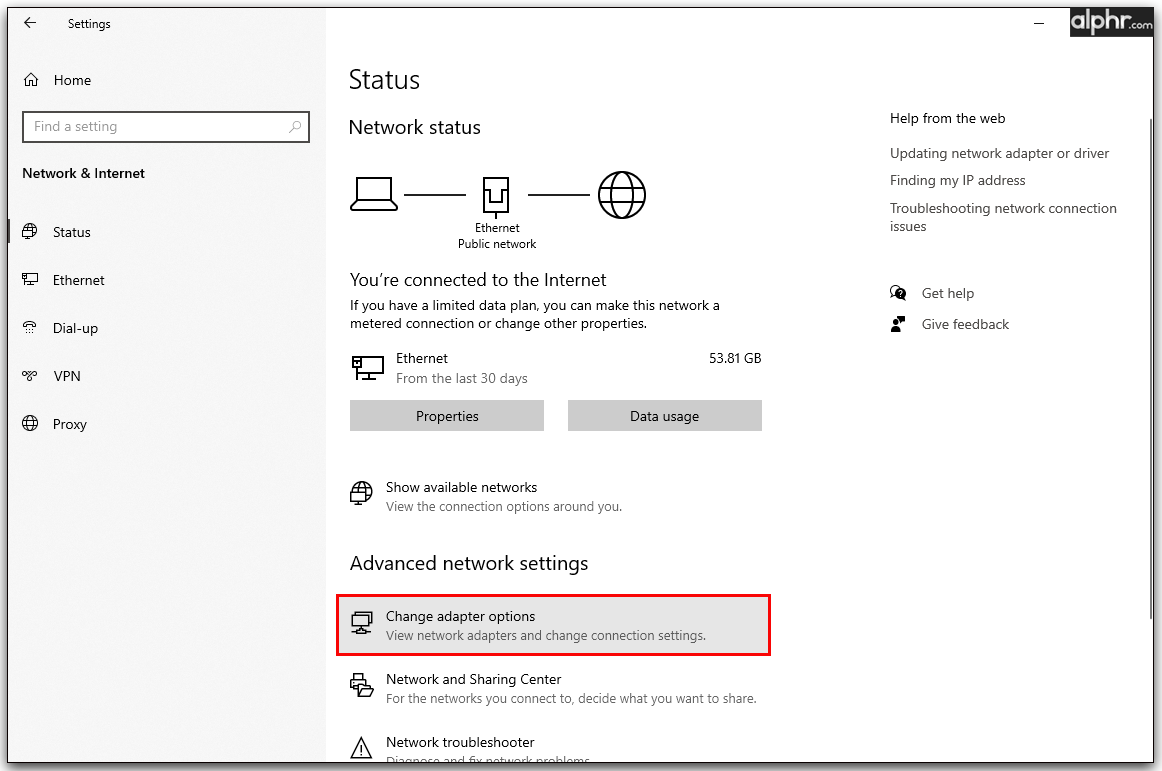
Task: Click the Ethernet port diagram icon
Action: point(496,195)
